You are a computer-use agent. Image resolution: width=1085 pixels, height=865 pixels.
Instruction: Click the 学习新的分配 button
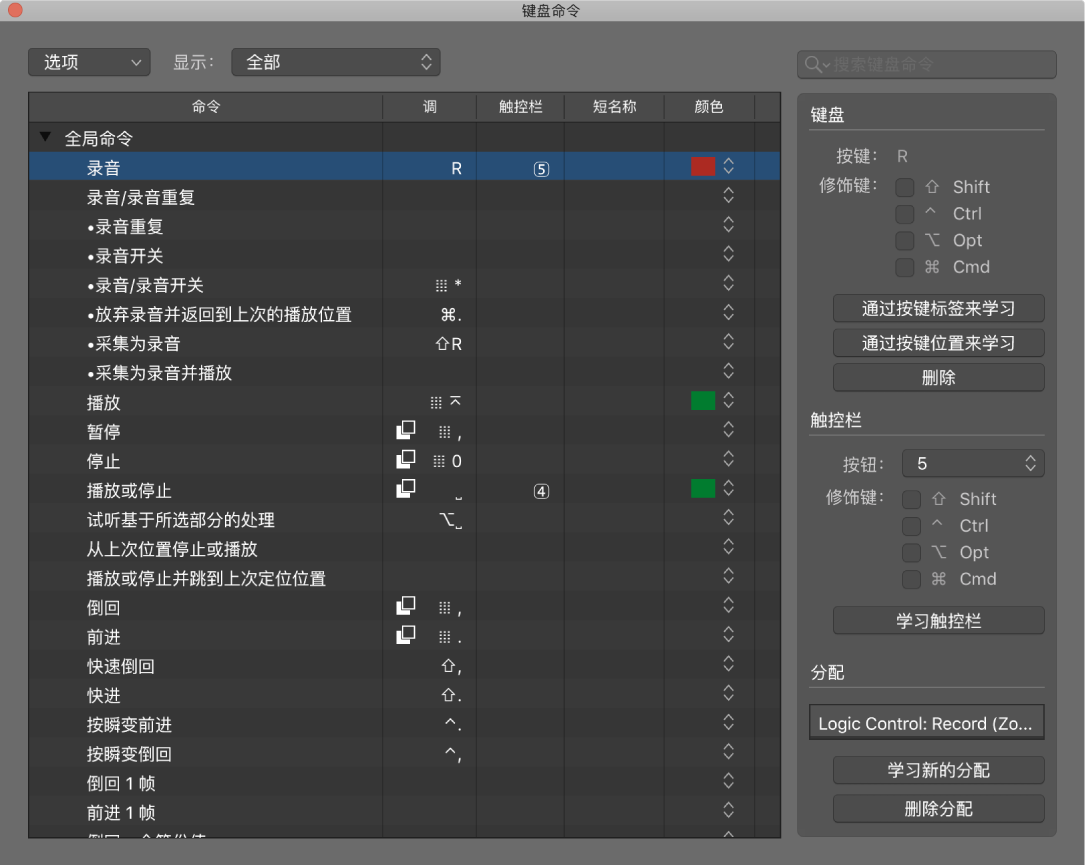937,770
